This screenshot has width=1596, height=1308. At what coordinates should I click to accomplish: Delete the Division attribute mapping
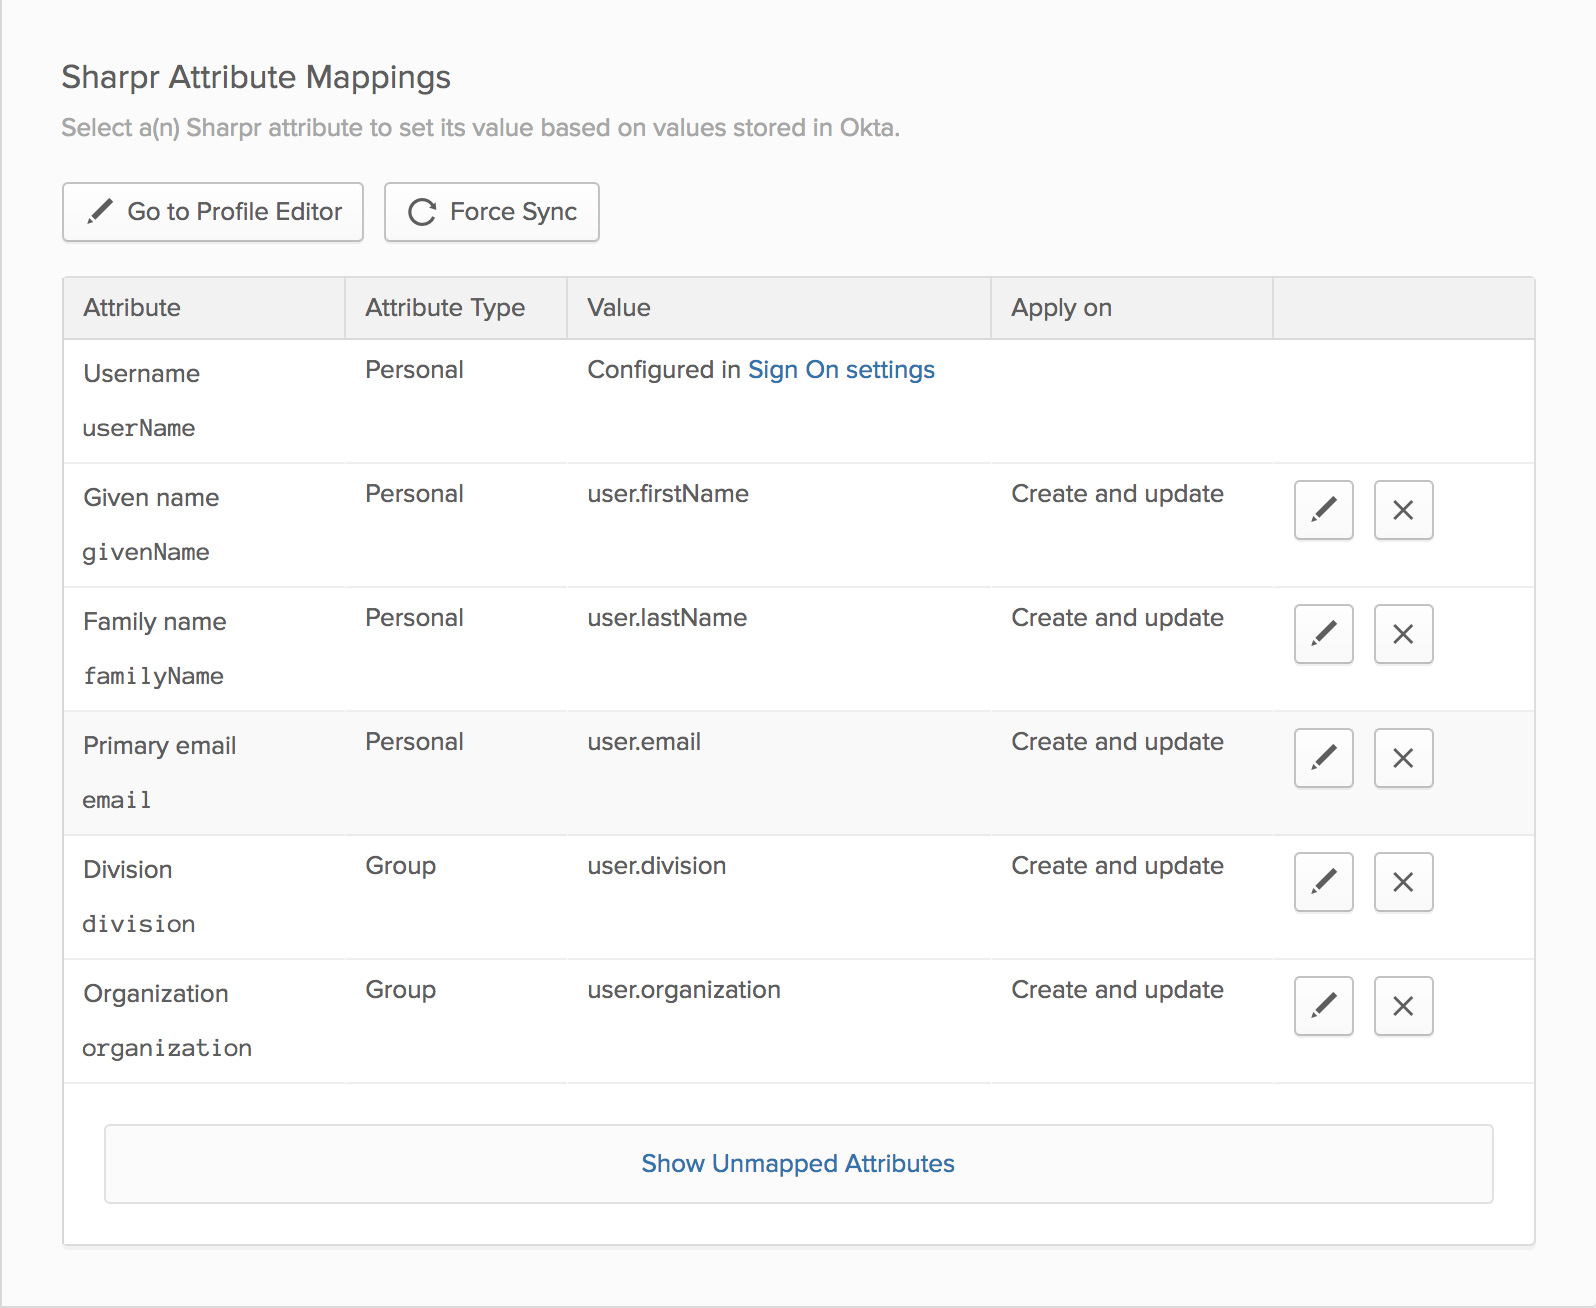coord(1403,882)
